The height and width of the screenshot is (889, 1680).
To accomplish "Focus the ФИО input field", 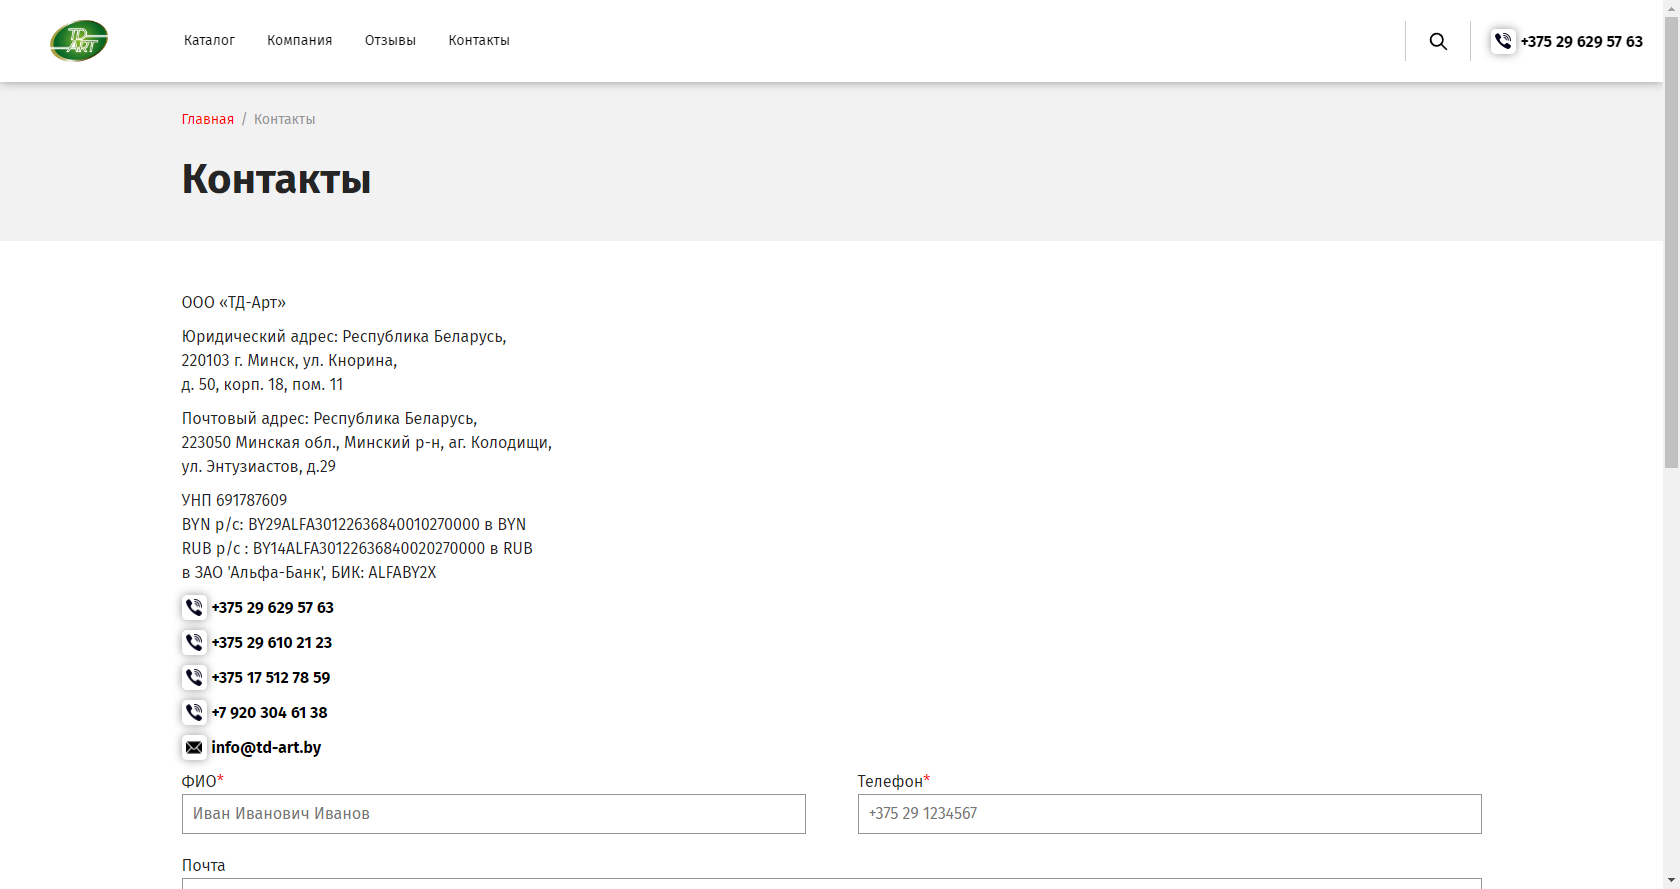I will 494,814.
